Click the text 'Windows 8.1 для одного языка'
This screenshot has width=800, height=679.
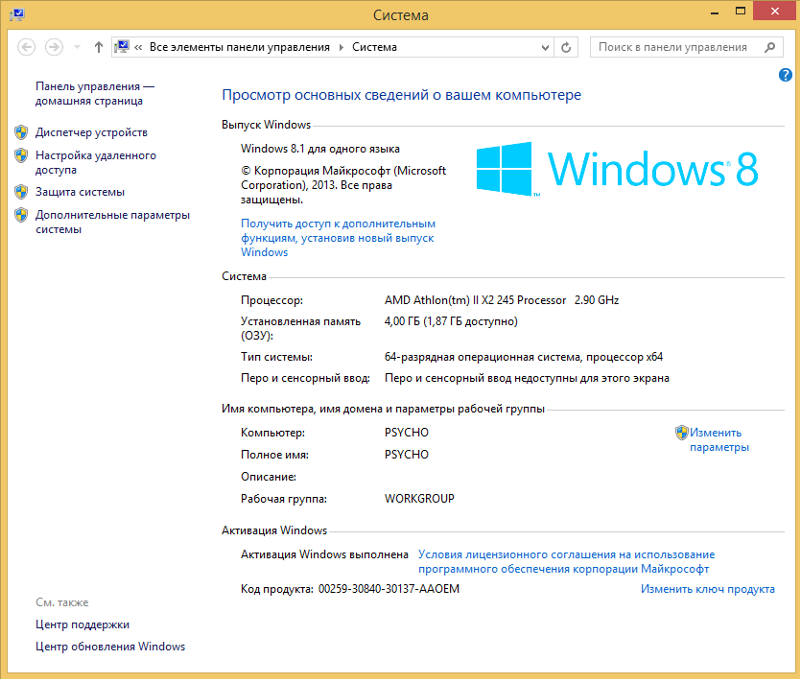click(320, 149)
